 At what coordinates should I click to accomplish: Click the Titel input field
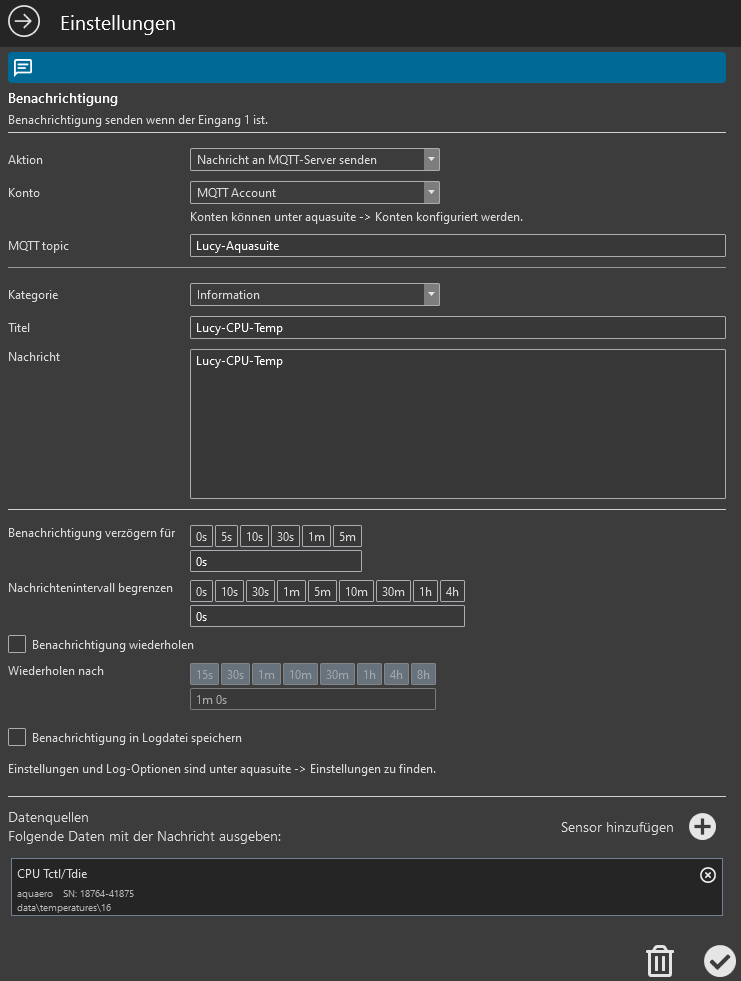[457, 328]
